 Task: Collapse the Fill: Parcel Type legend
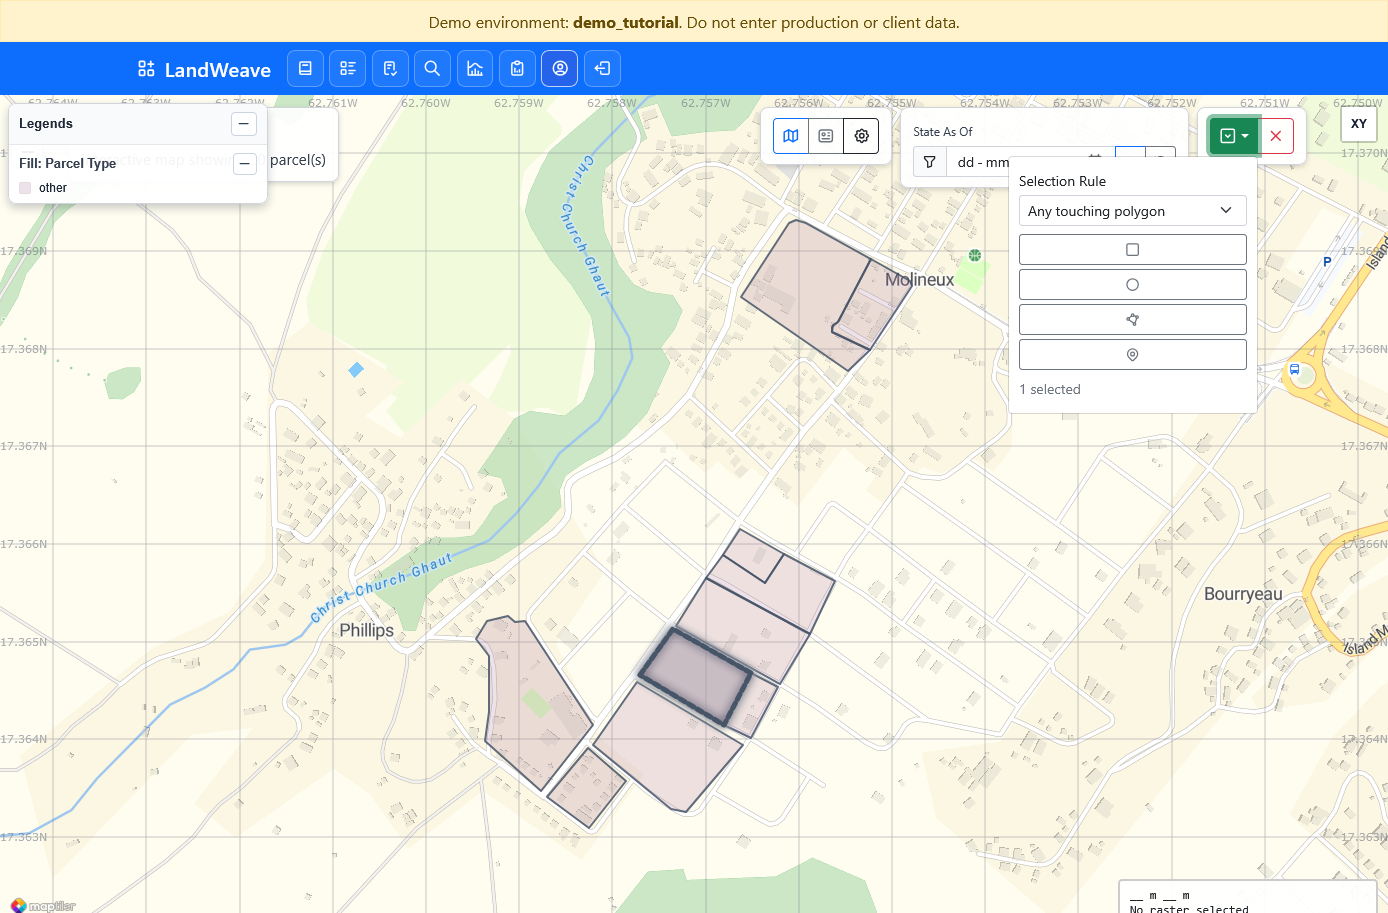(x=245, y=164)
